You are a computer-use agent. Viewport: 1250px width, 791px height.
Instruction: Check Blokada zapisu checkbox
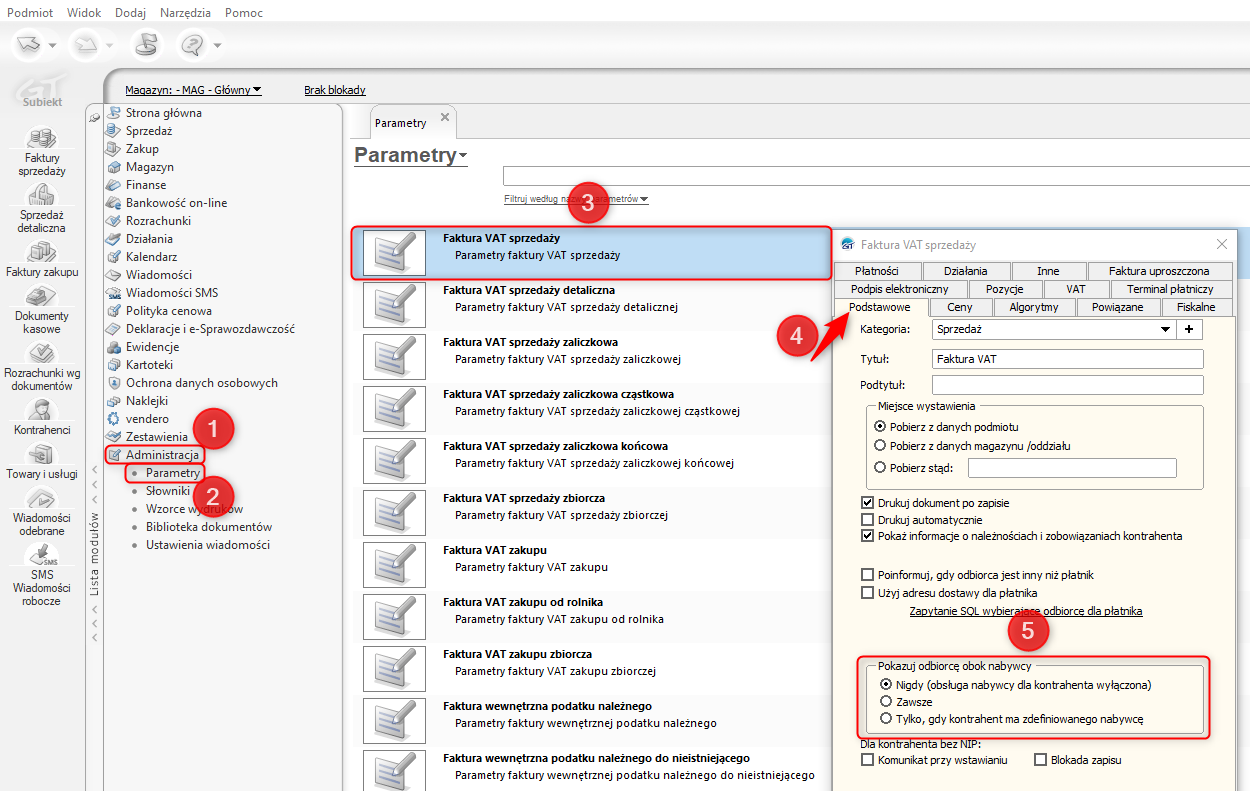1041,760
